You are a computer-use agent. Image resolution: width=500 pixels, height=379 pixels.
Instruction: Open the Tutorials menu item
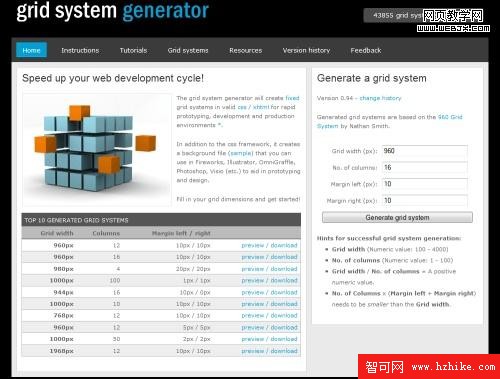(133, 50)
